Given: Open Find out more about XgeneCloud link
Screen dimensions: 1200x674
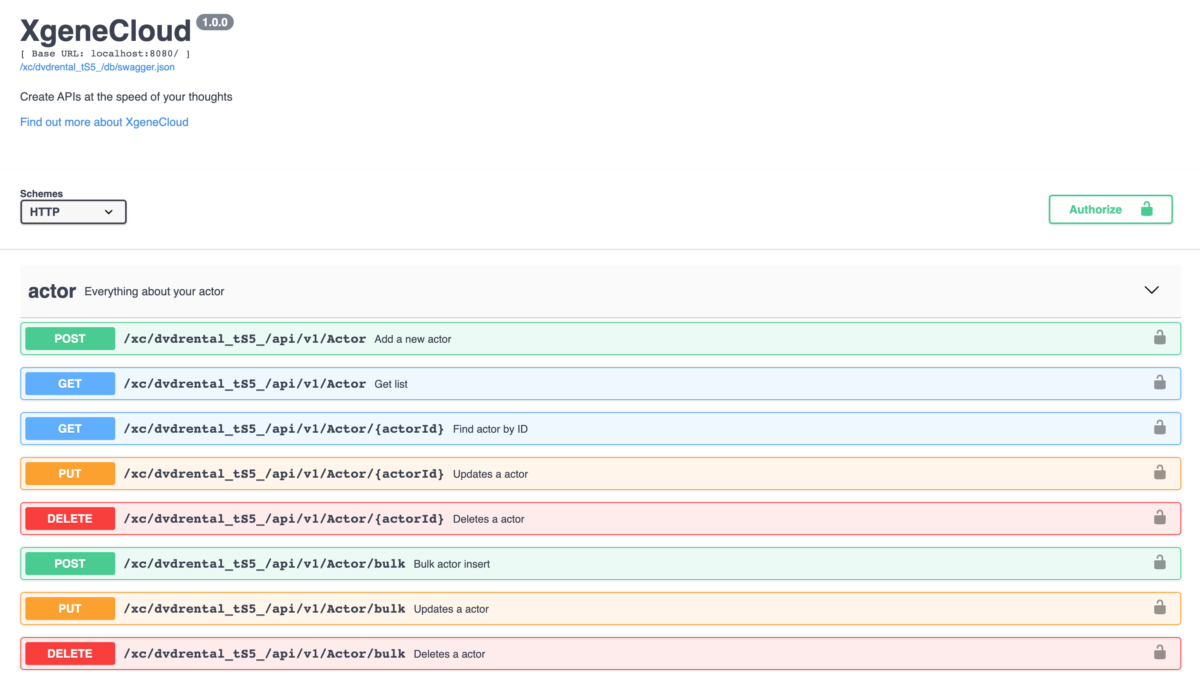Looking at the screenshot, I should 104,122.
